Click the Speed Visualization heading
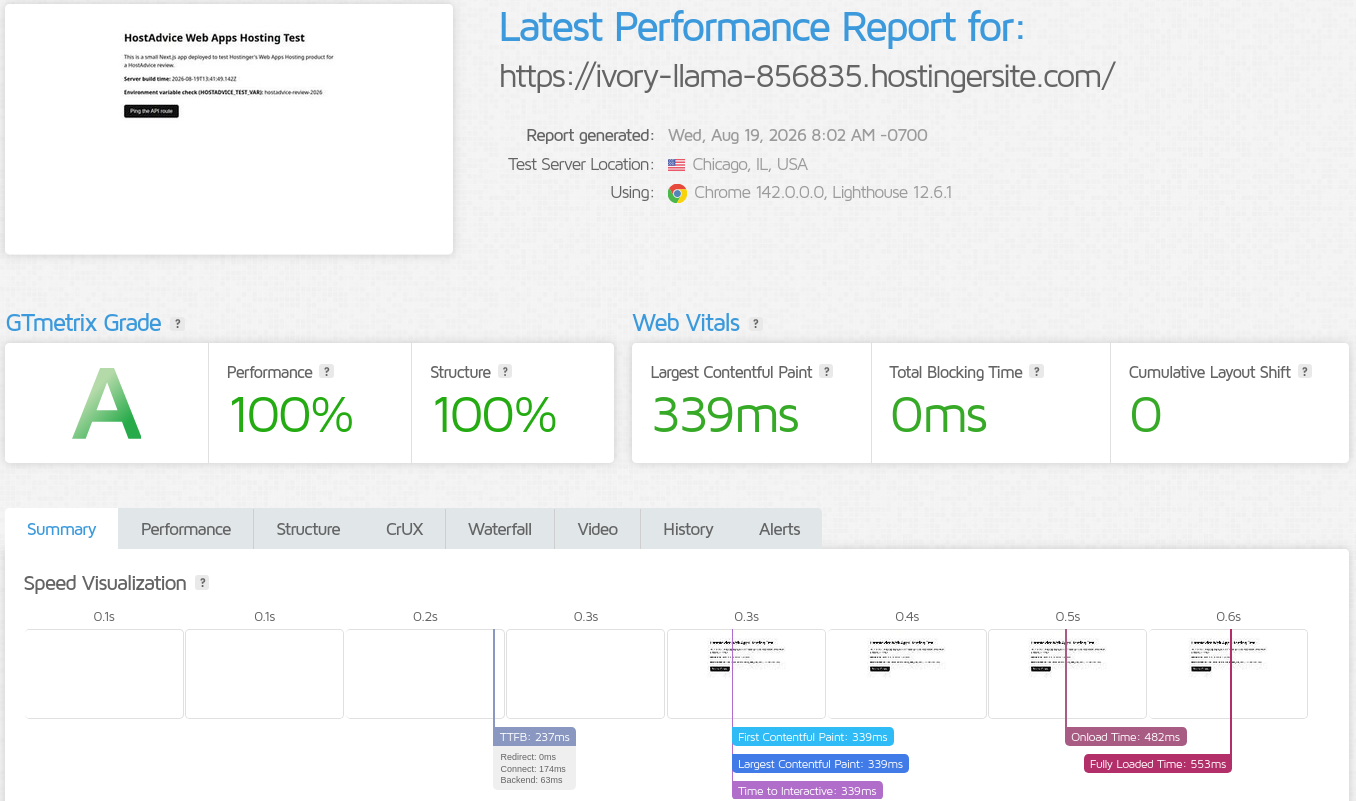 coord(105,583)
